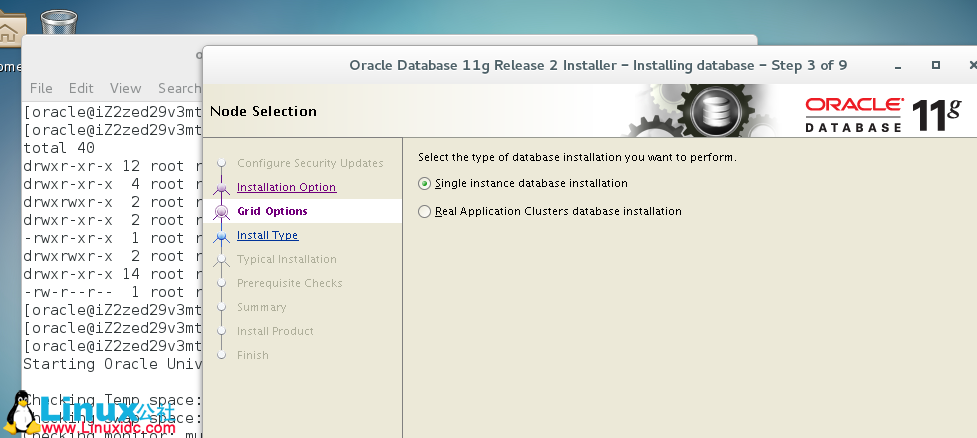Click Prerequisite Checks step label
Viewport: 977px width, 438px height.
click(x=289, y=283)
